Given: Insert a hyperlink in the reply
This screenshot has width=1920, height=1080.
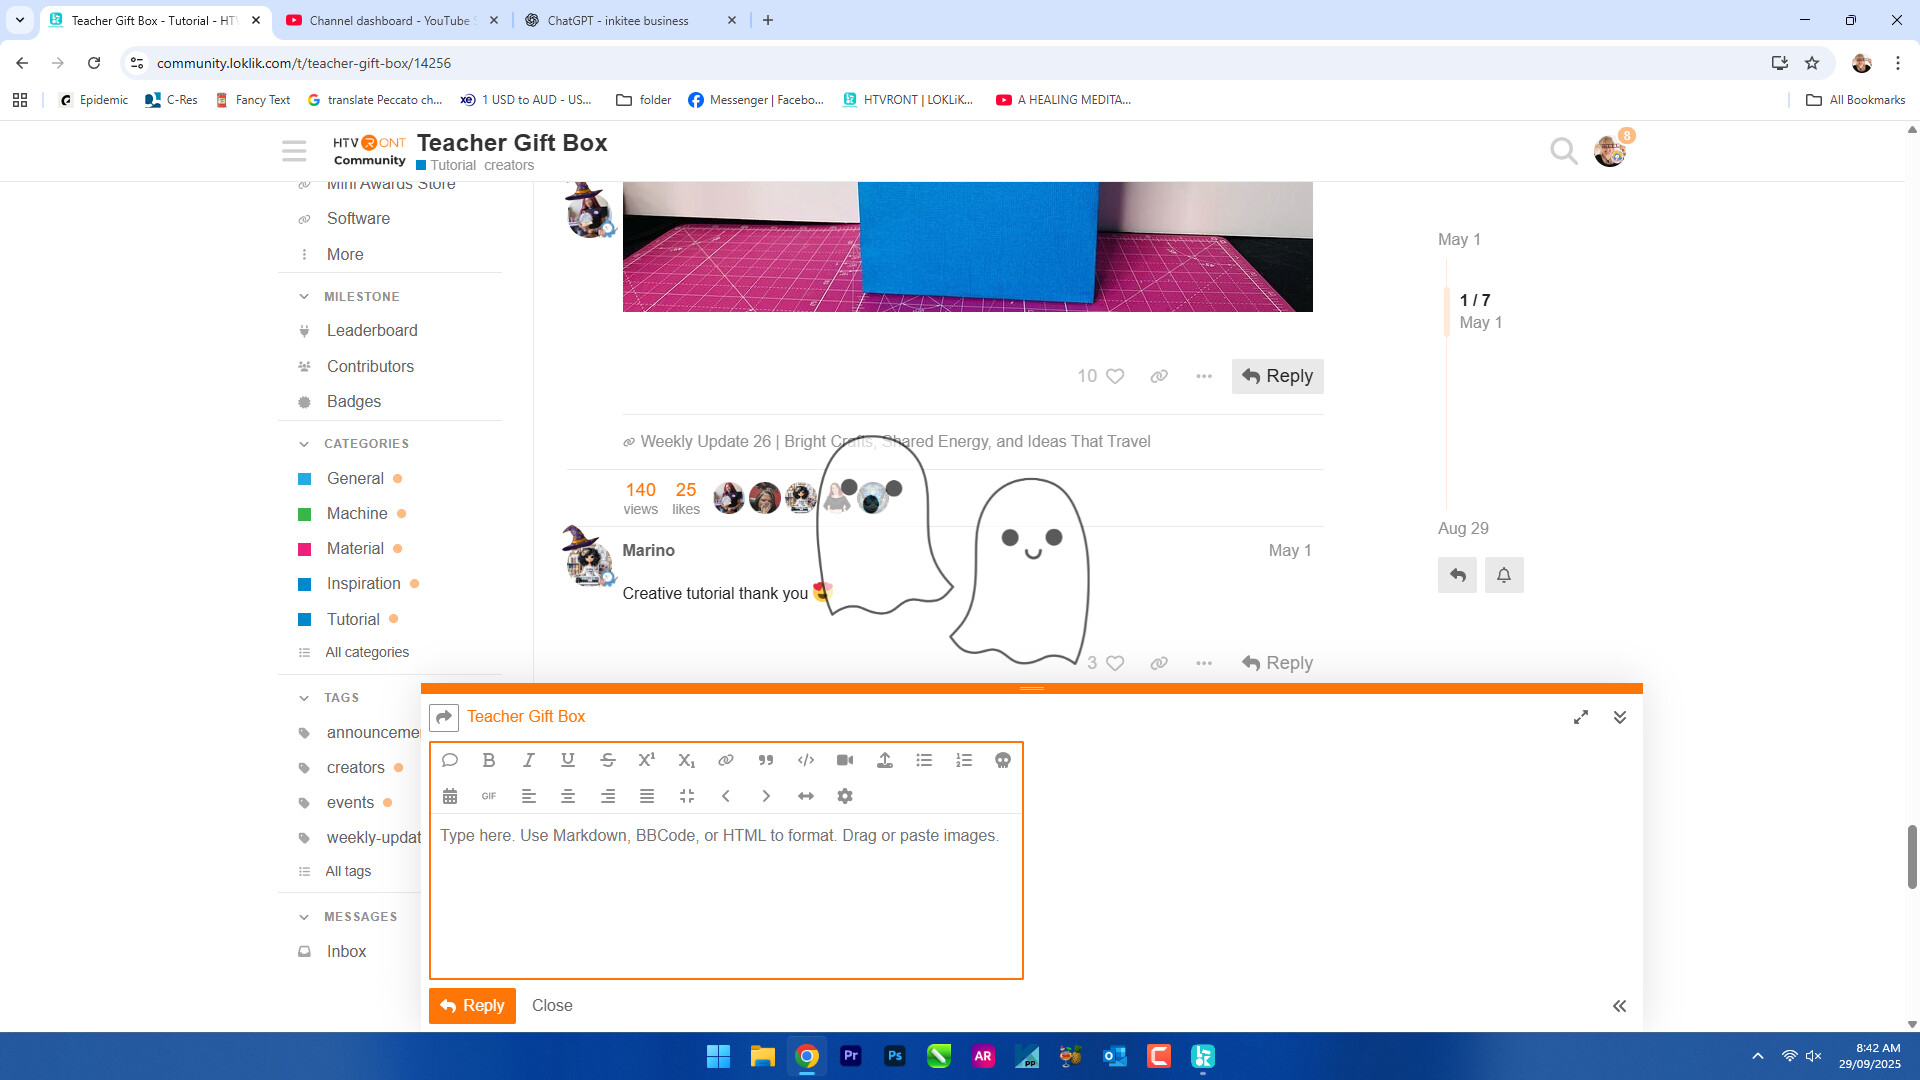Looking at the screenshot, I should pos(726,760).
